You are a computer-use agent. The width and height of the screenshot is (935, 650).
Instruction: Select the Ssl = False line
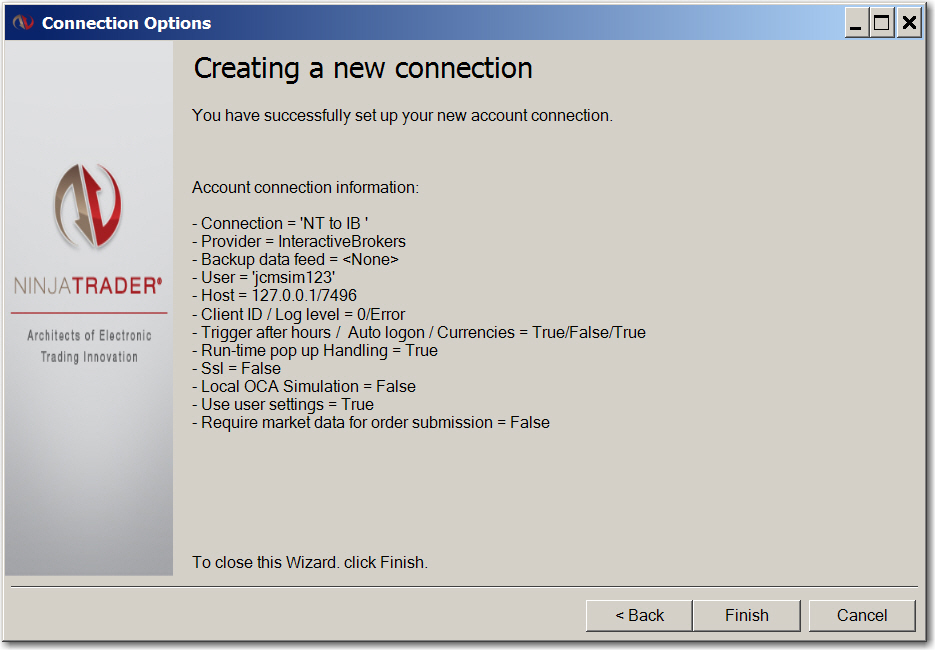pyautogui.click(x=236, y=369)
